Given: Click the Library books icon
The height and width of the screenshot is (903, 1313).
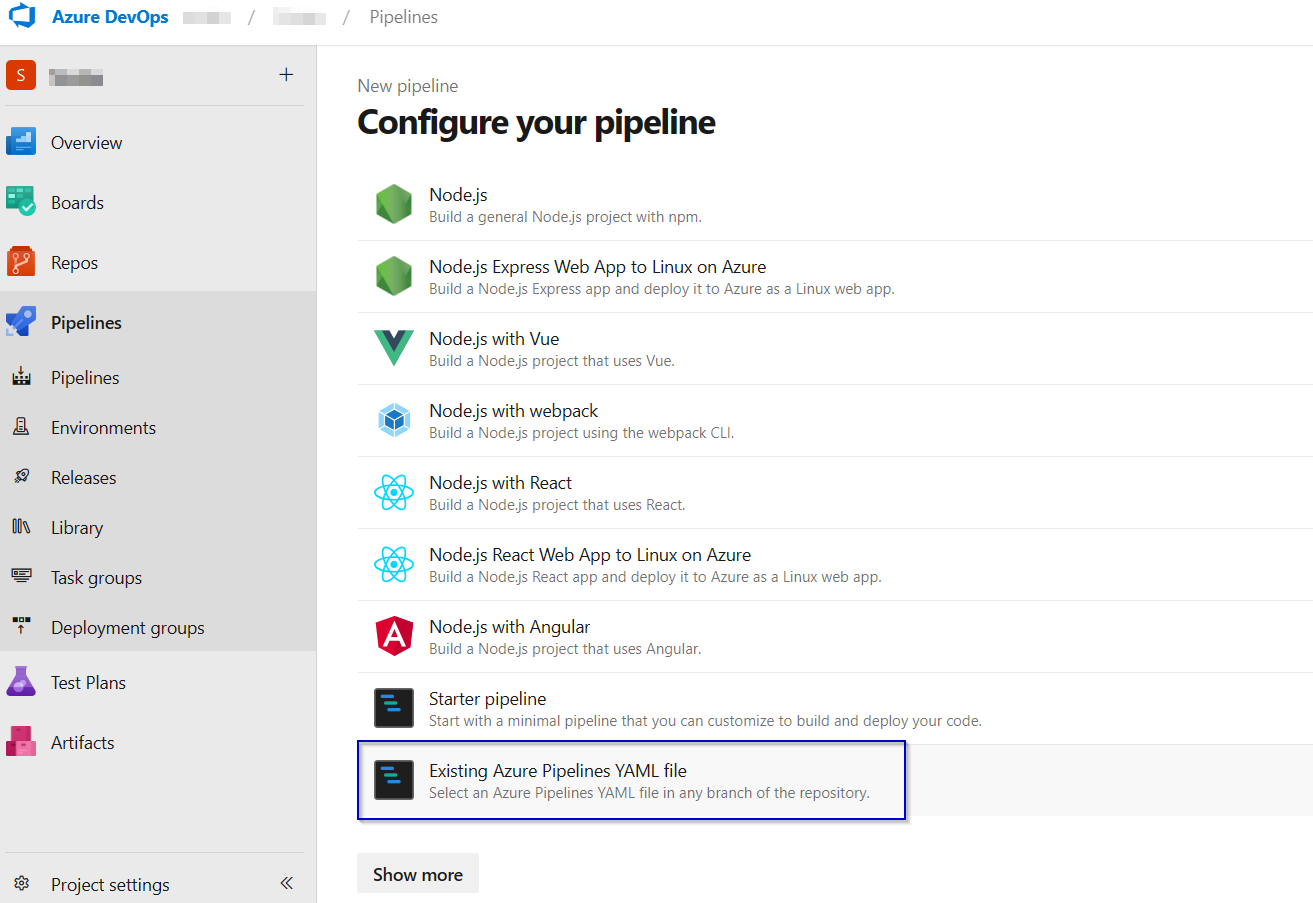Looking at the screenshot, I should click(x=21, y=527).
